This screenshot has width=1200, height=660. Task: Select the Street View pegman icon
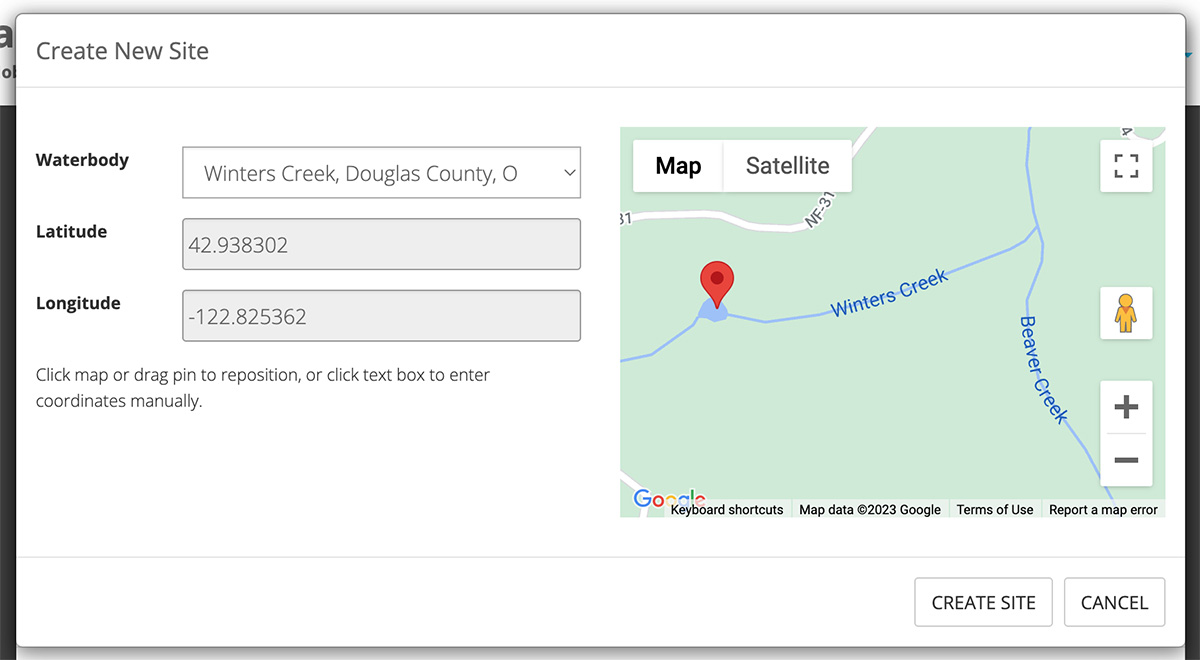pyautogui.click(x=1126, y=313)
